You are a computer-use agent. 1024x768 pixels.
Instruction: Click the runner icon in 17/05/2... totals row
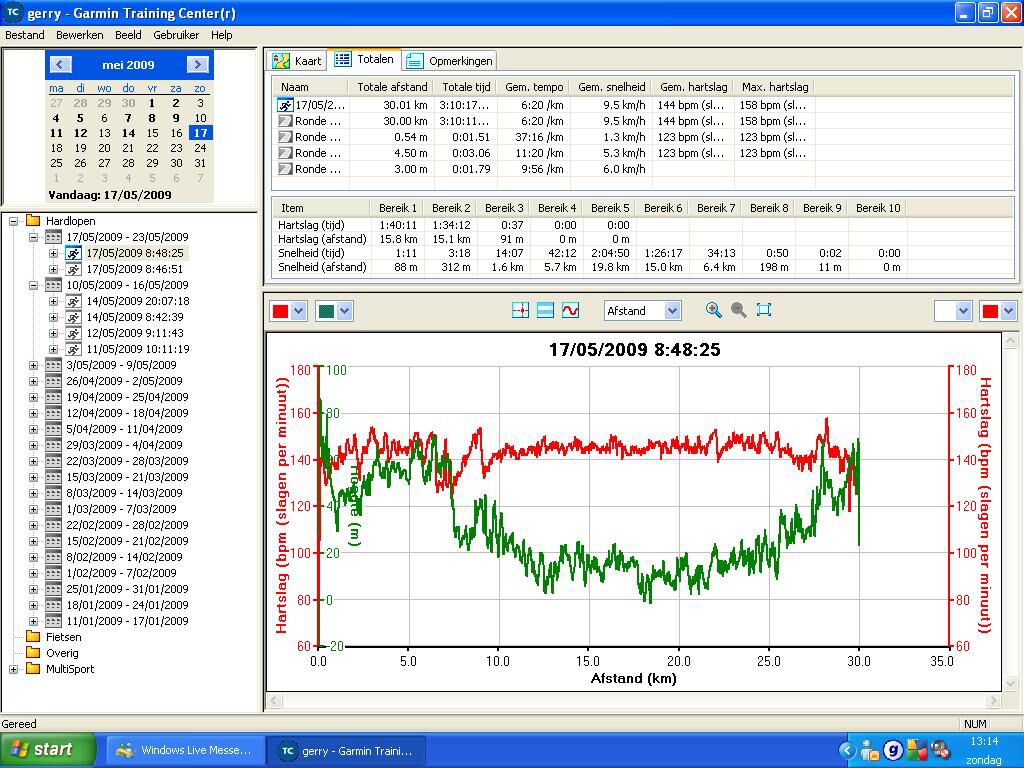coord(285,105)
